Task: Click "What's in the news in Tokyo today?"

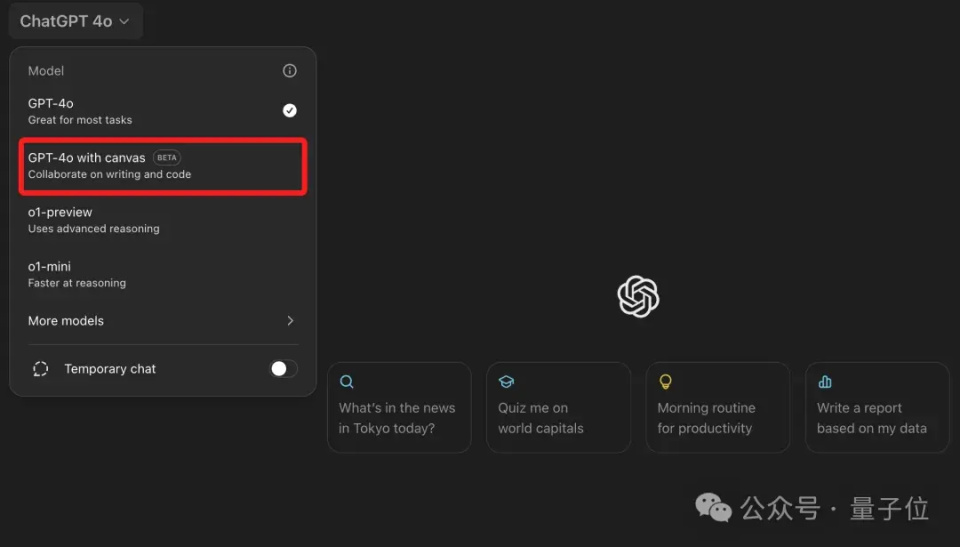Action: pos(397,418)
